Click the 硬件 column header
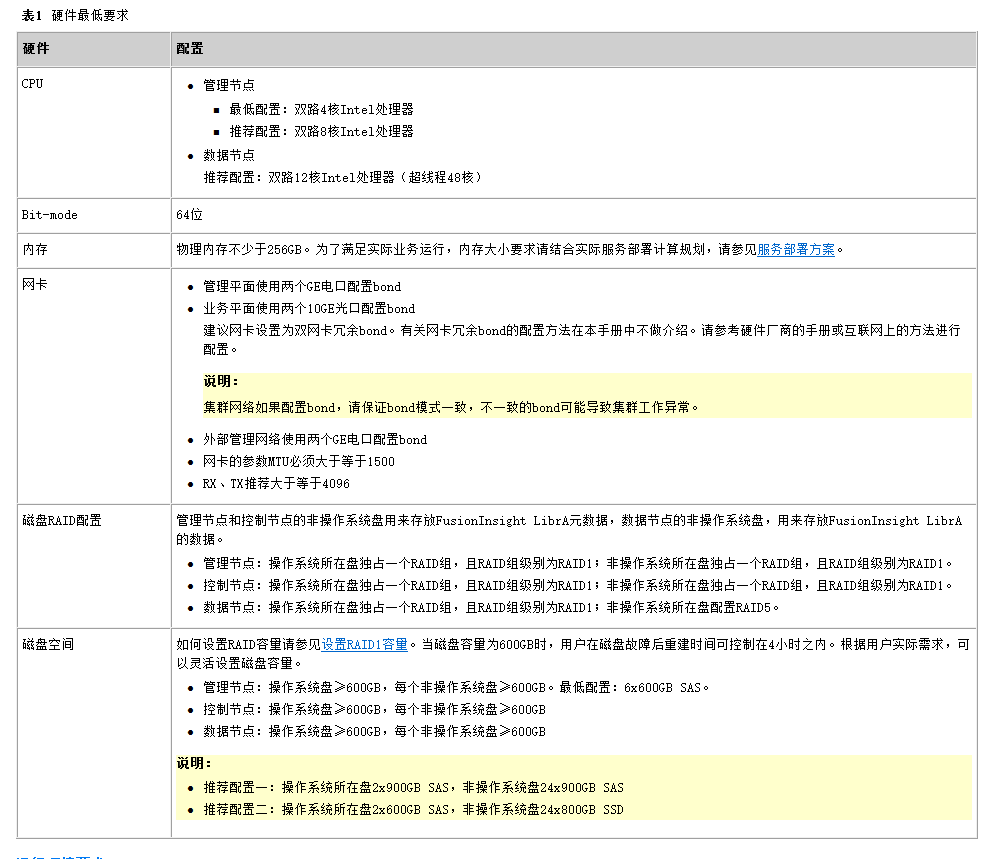 [36, 49]
